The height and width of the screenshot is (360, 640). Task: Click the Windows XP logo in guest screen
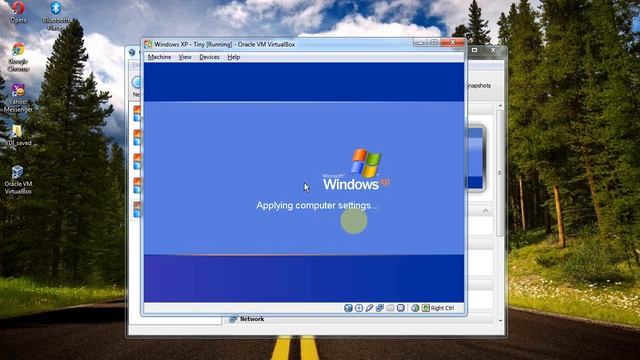(356, 169)
